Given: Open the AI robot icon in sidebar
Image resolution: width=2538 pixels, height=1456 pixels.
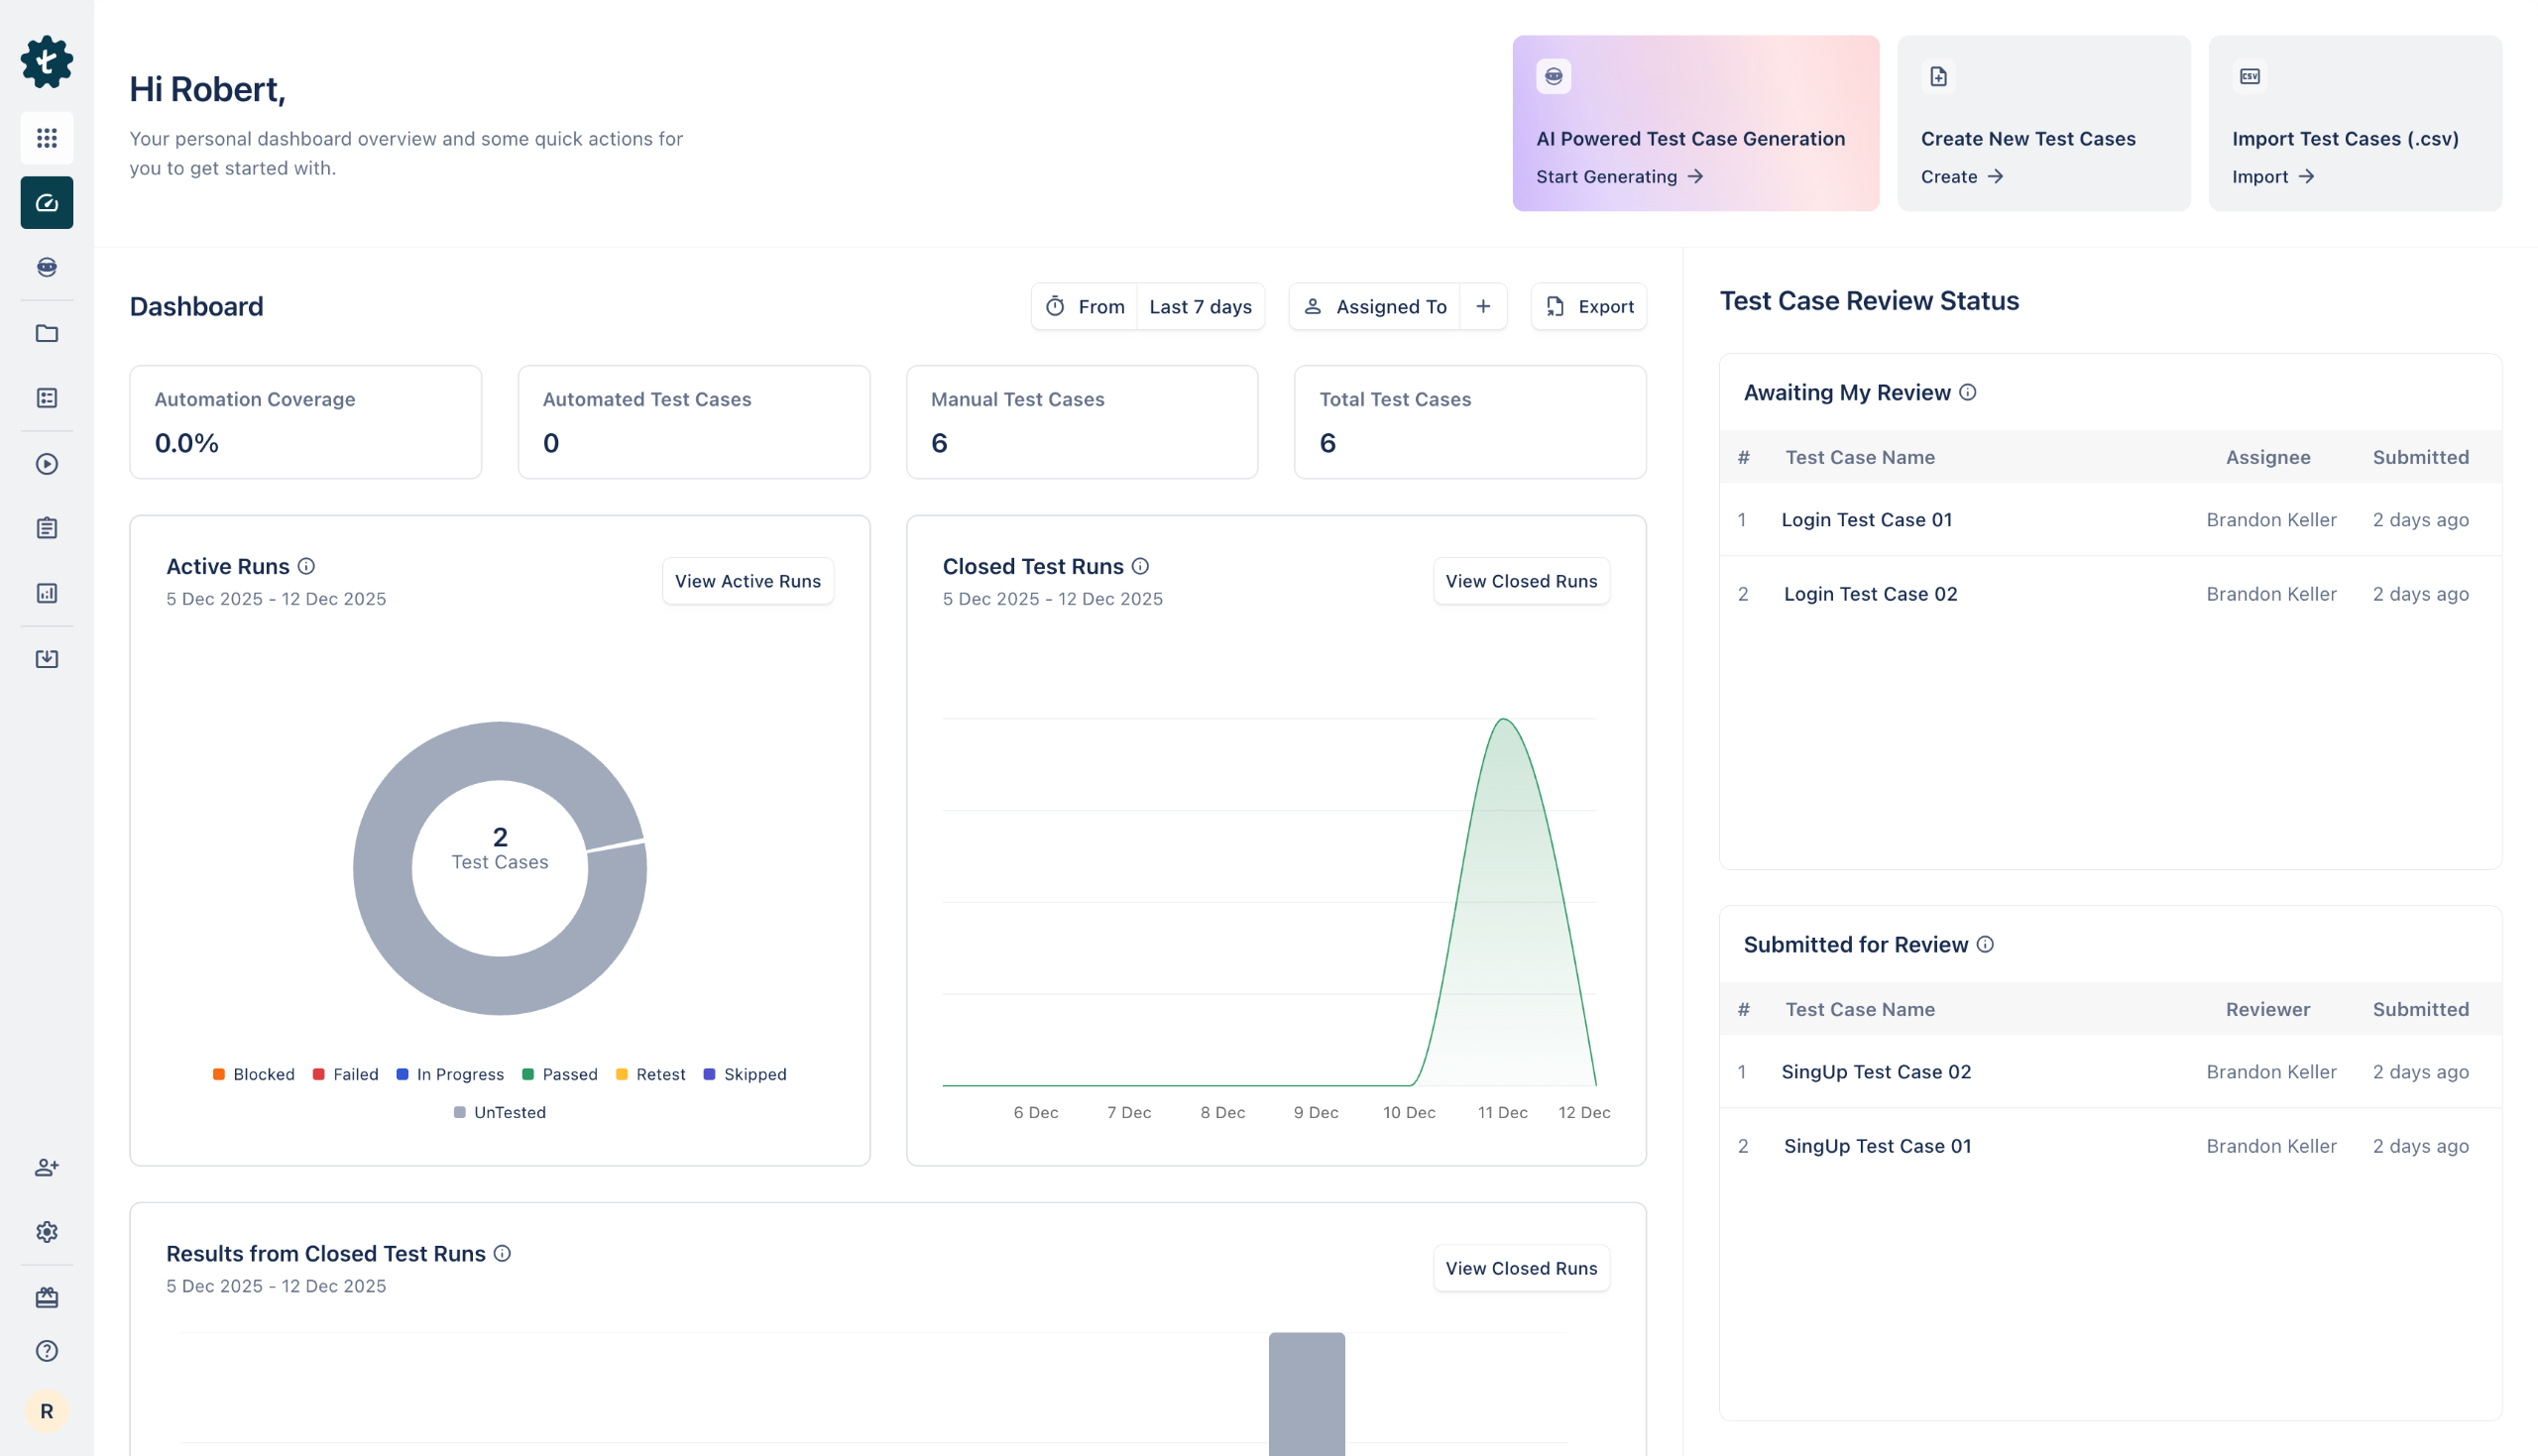Looking at the screenshot, I should [x=47, y=267].
